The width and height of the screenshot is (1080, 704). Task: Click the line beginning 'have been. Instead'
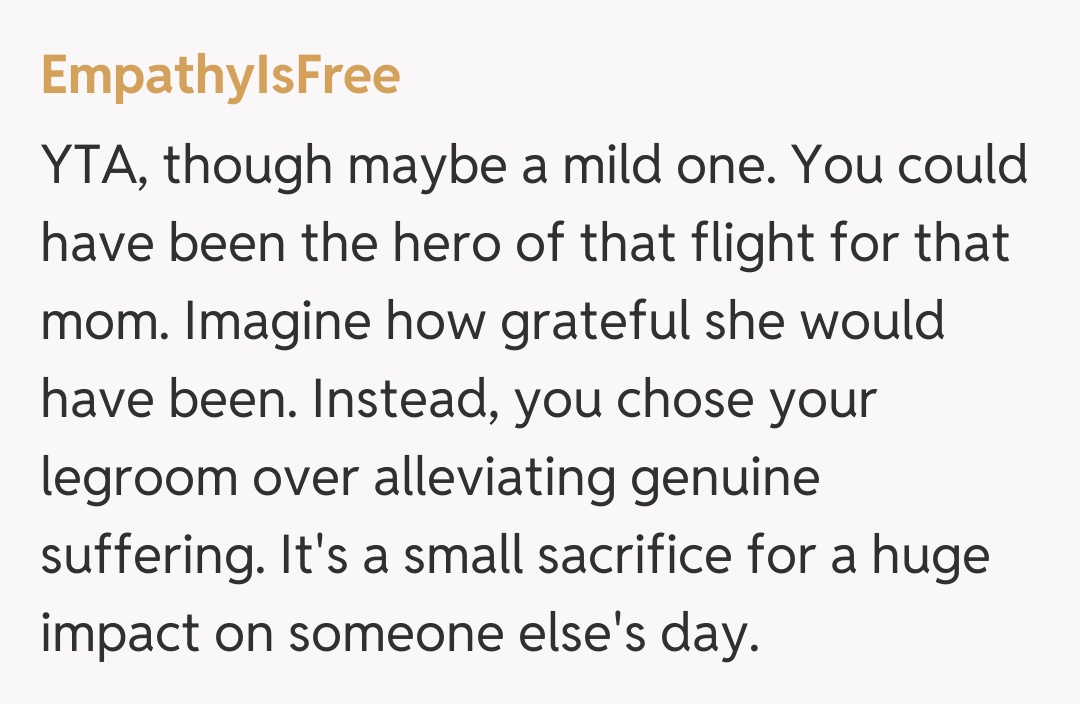(458, 400)
